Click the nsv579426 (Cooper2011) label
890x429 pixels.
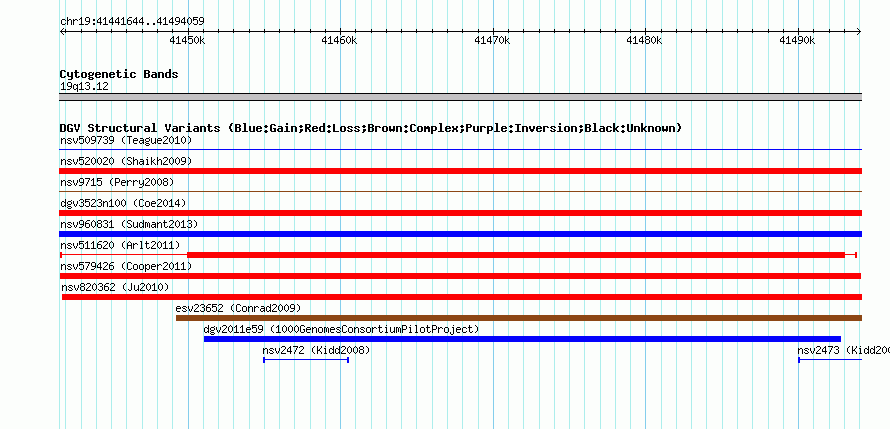click(x=126, y=266)
